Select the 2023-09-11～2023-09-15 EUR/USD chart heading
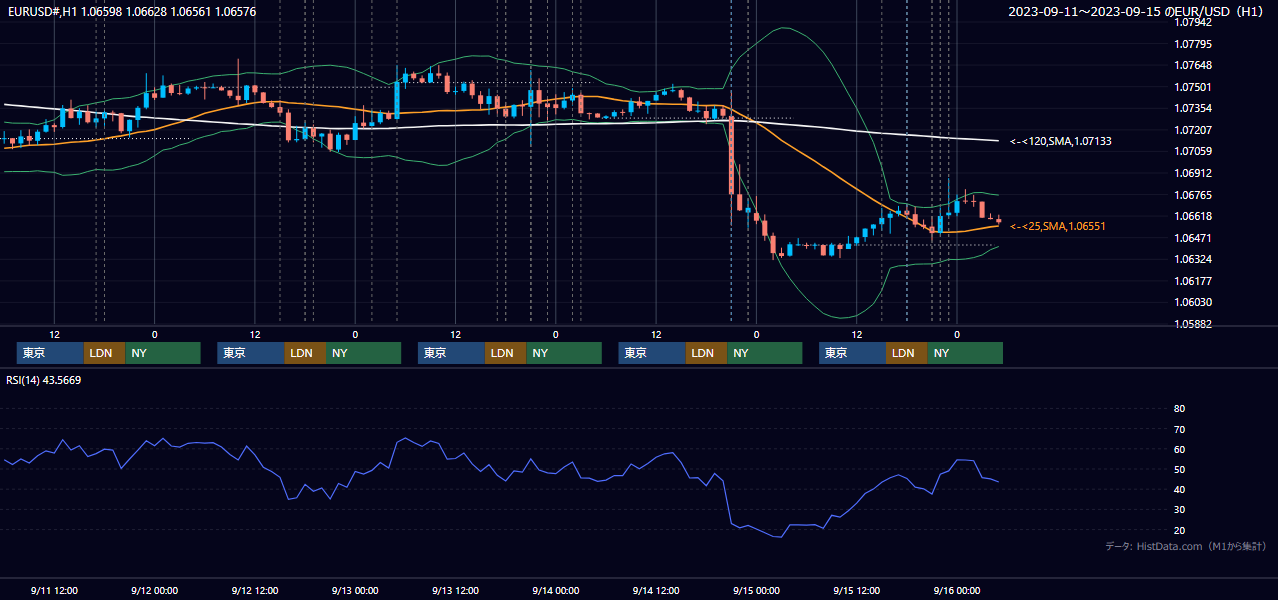 click(x=1137, y=11)
